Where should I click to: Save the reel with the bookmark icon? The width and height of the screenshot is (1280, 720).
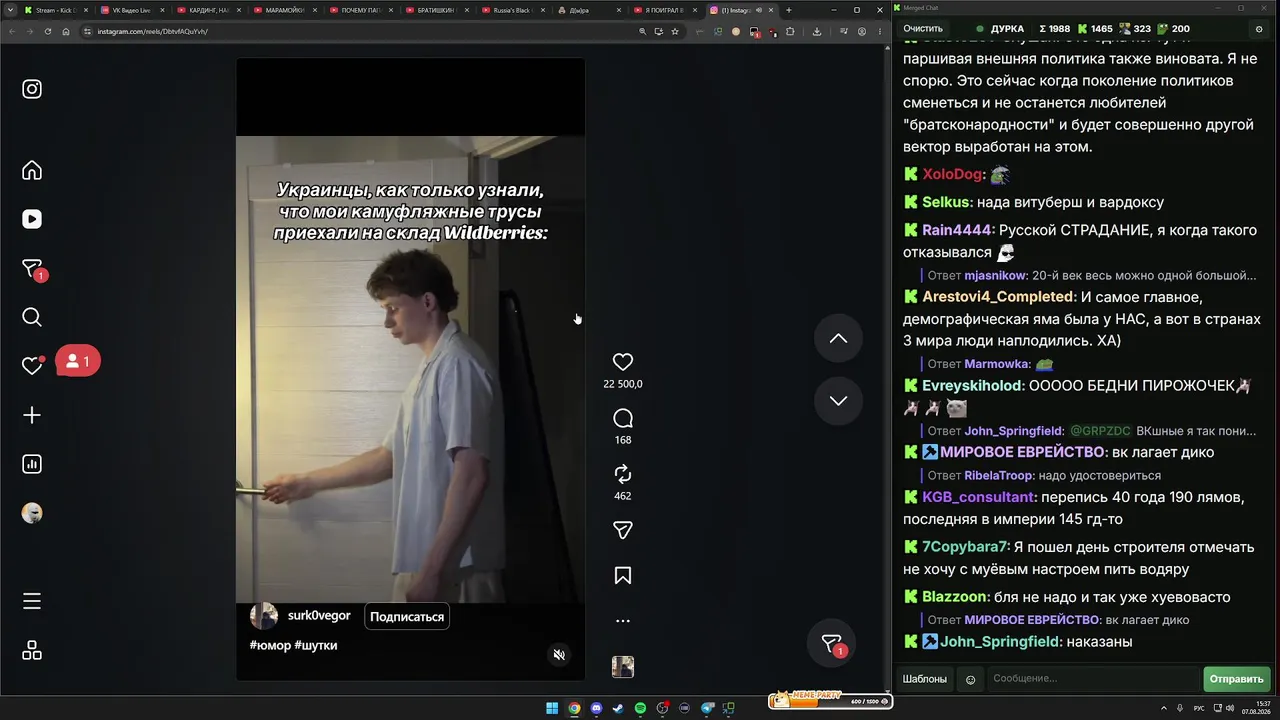click(623, 575)
